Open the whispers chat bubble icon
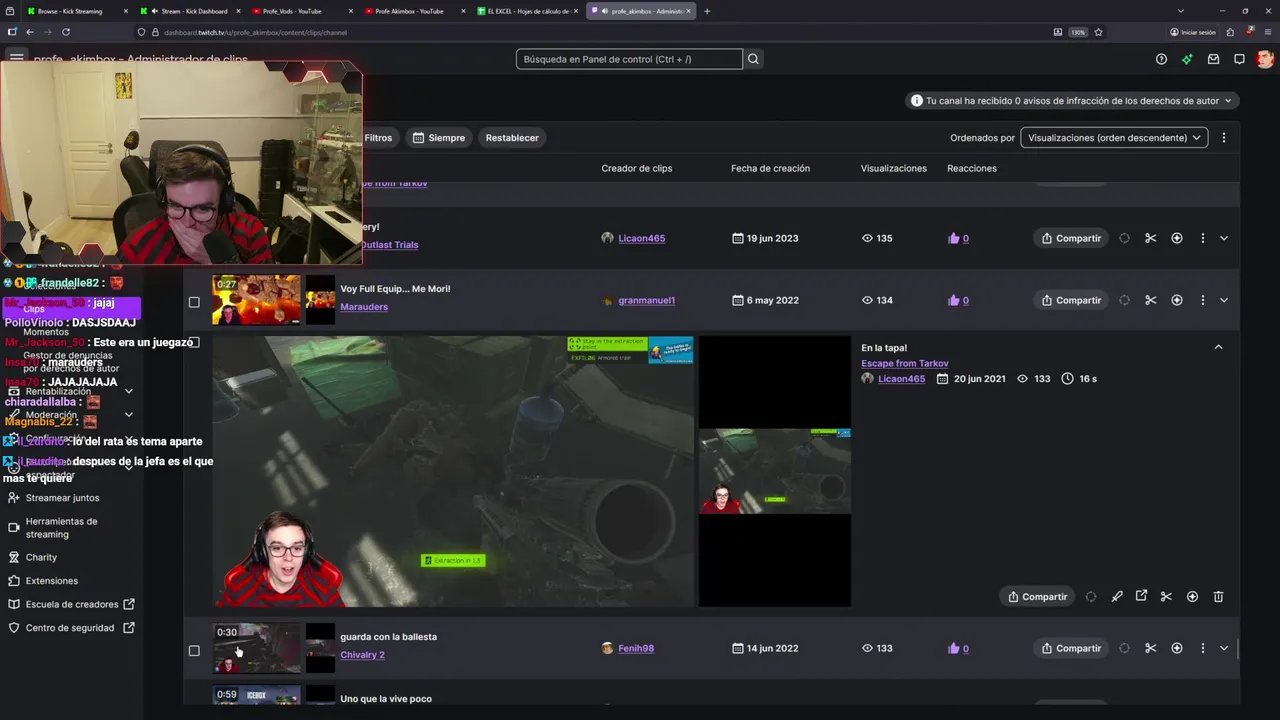The height and width of the screenshot is (720, 1280). [1239, 59]
